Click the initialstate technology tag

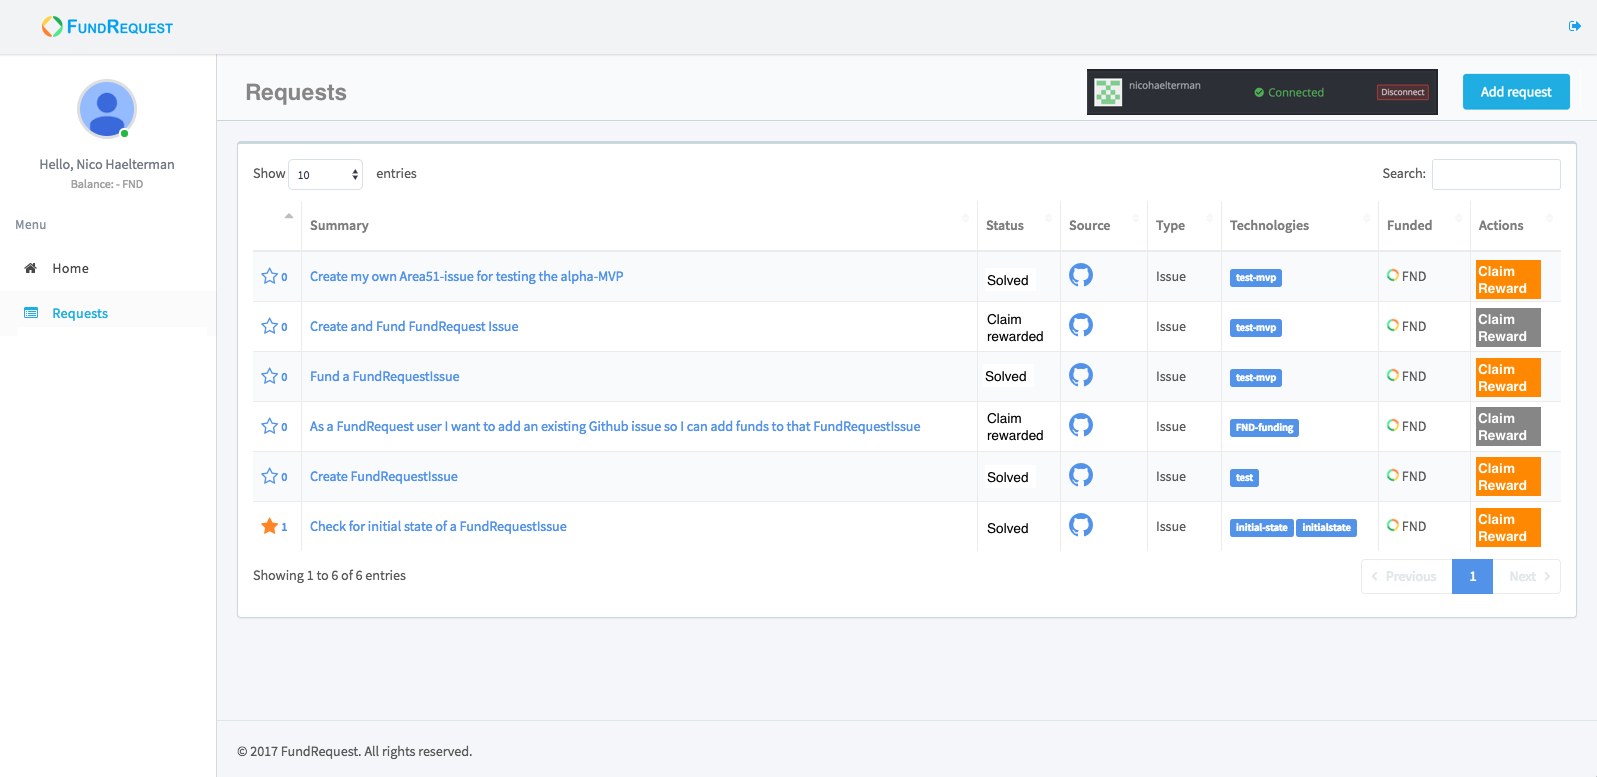click(1326, 527)
